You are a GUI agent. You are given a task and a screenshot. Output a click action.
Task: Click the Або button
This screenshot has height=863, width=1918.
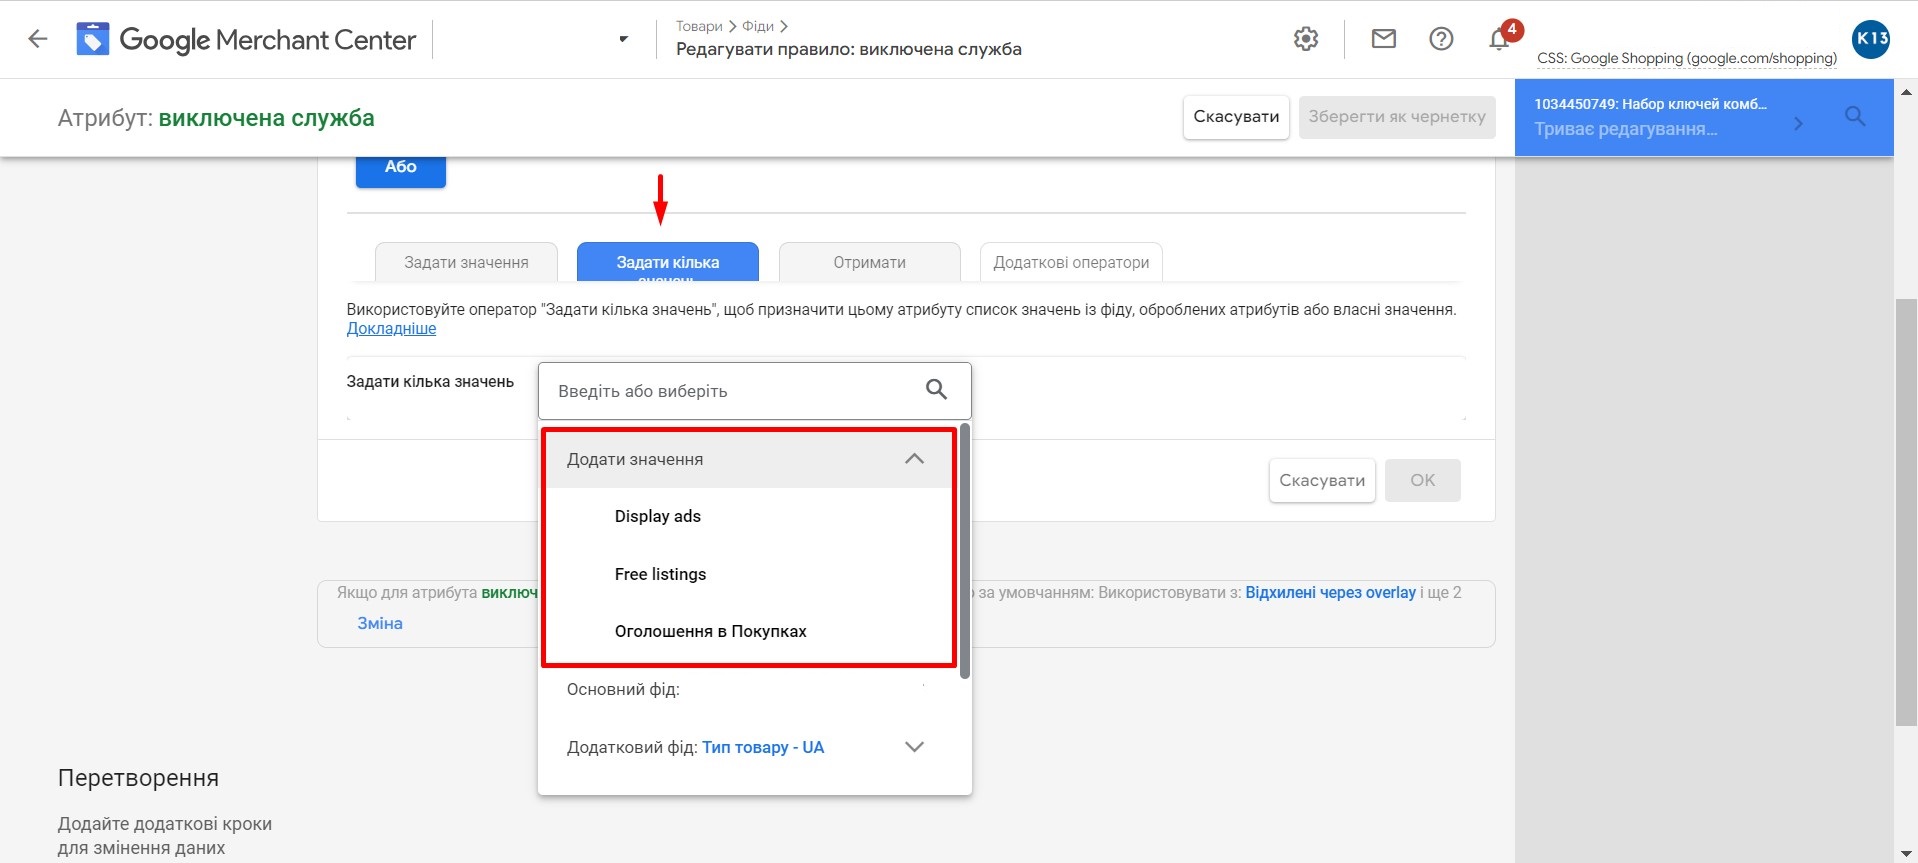click(x=401, y=168)
